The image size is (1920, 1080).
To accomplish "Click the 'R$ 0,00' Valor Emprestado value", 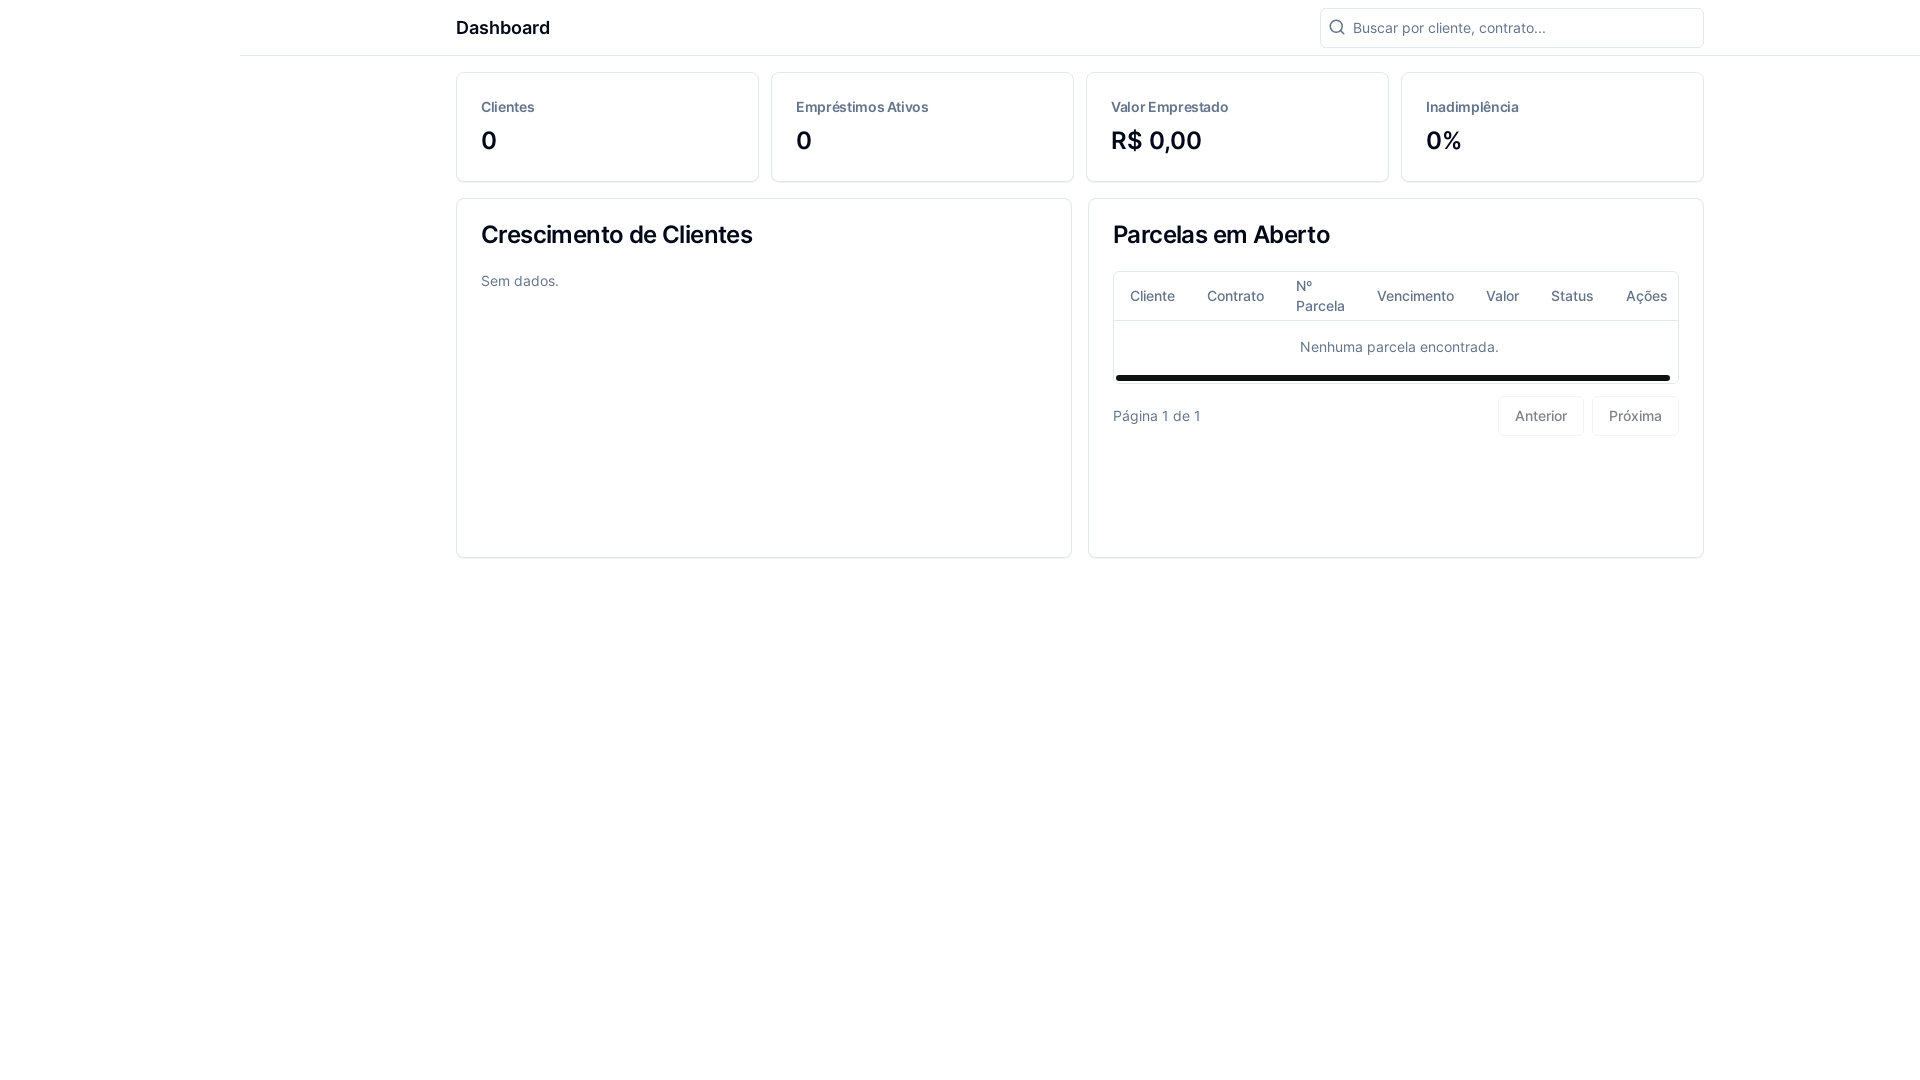I will (1156, 141).
